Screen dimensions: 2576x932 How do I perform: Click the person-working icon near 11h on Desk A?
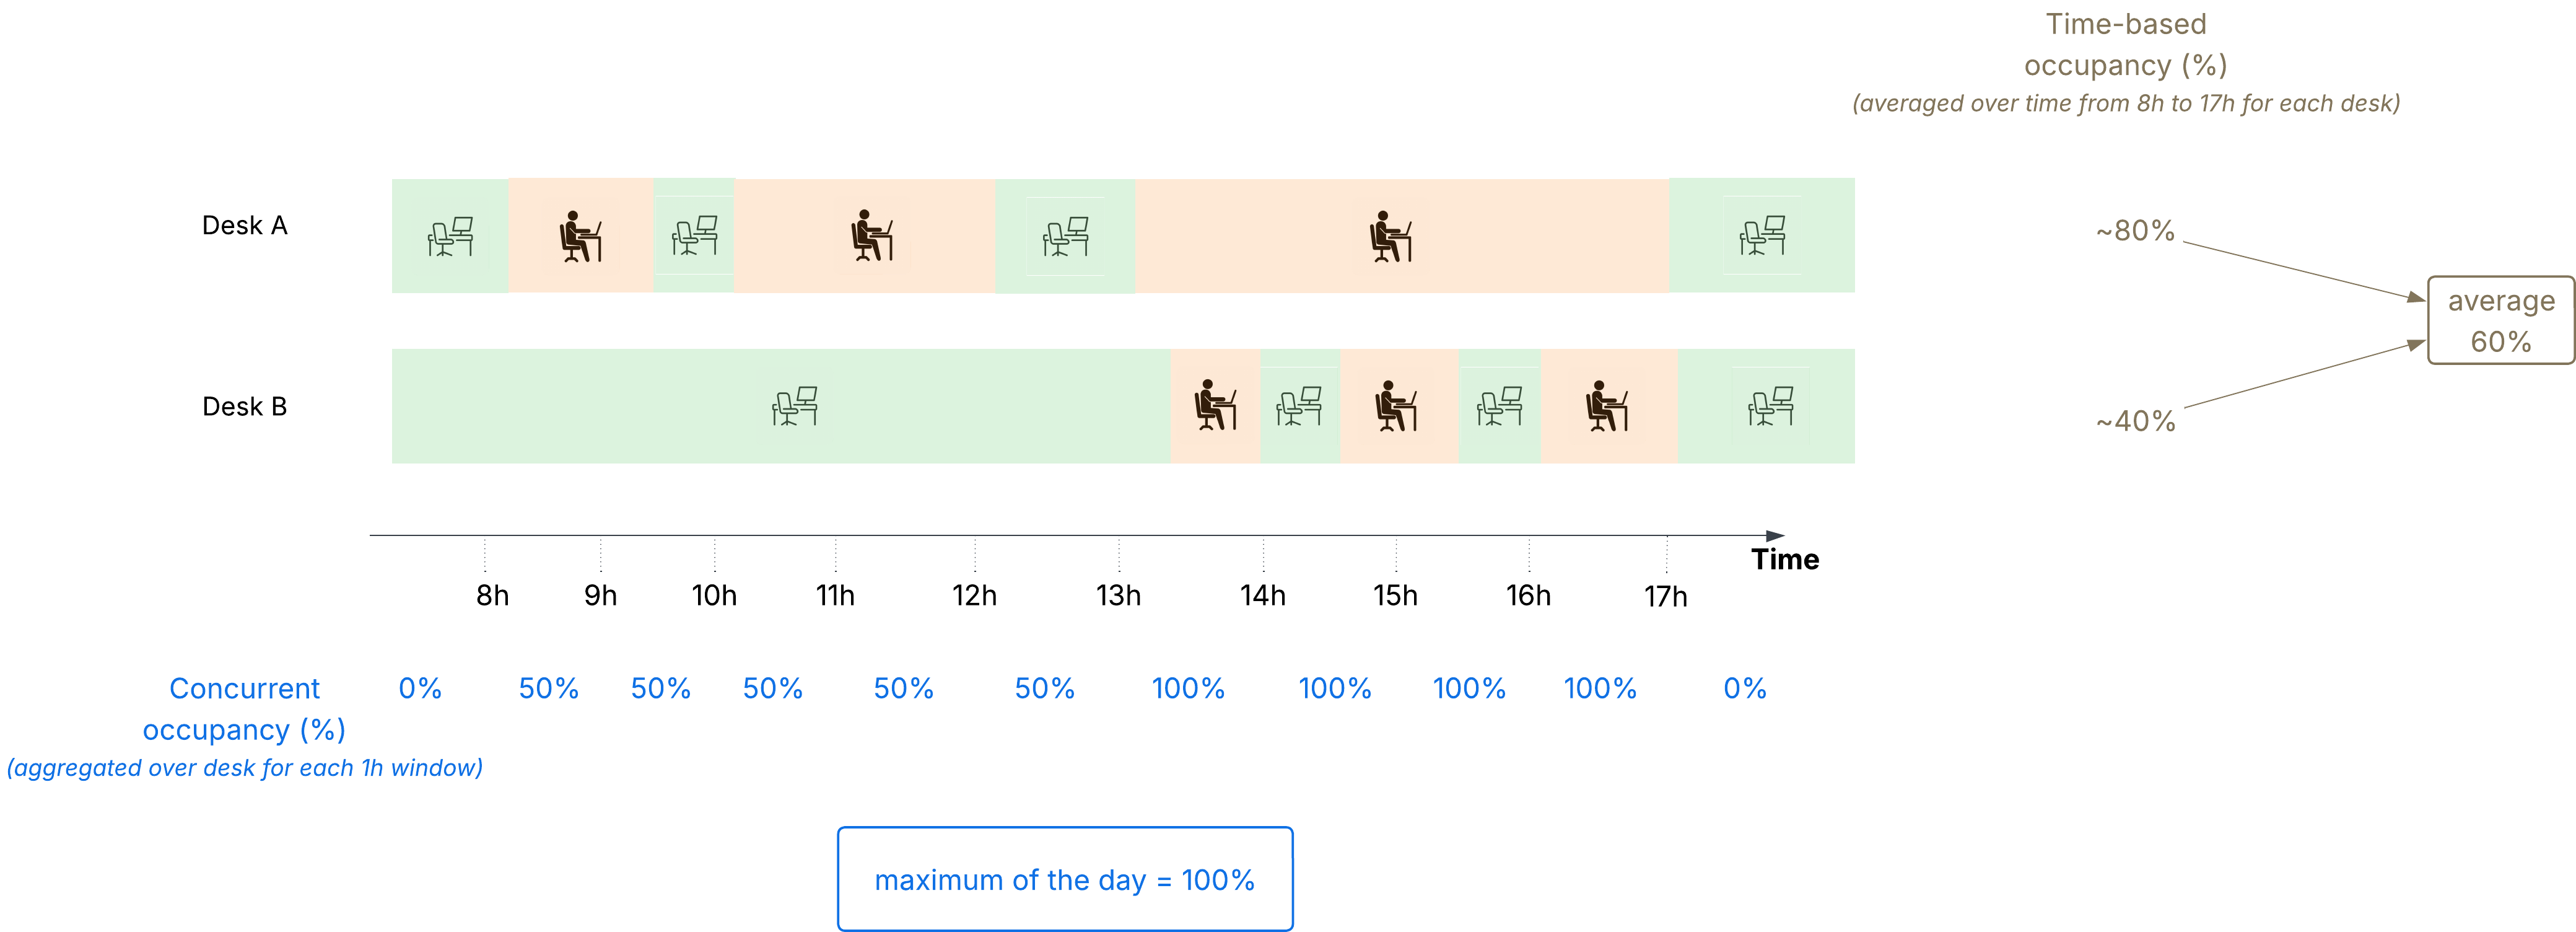click(872, 236)
